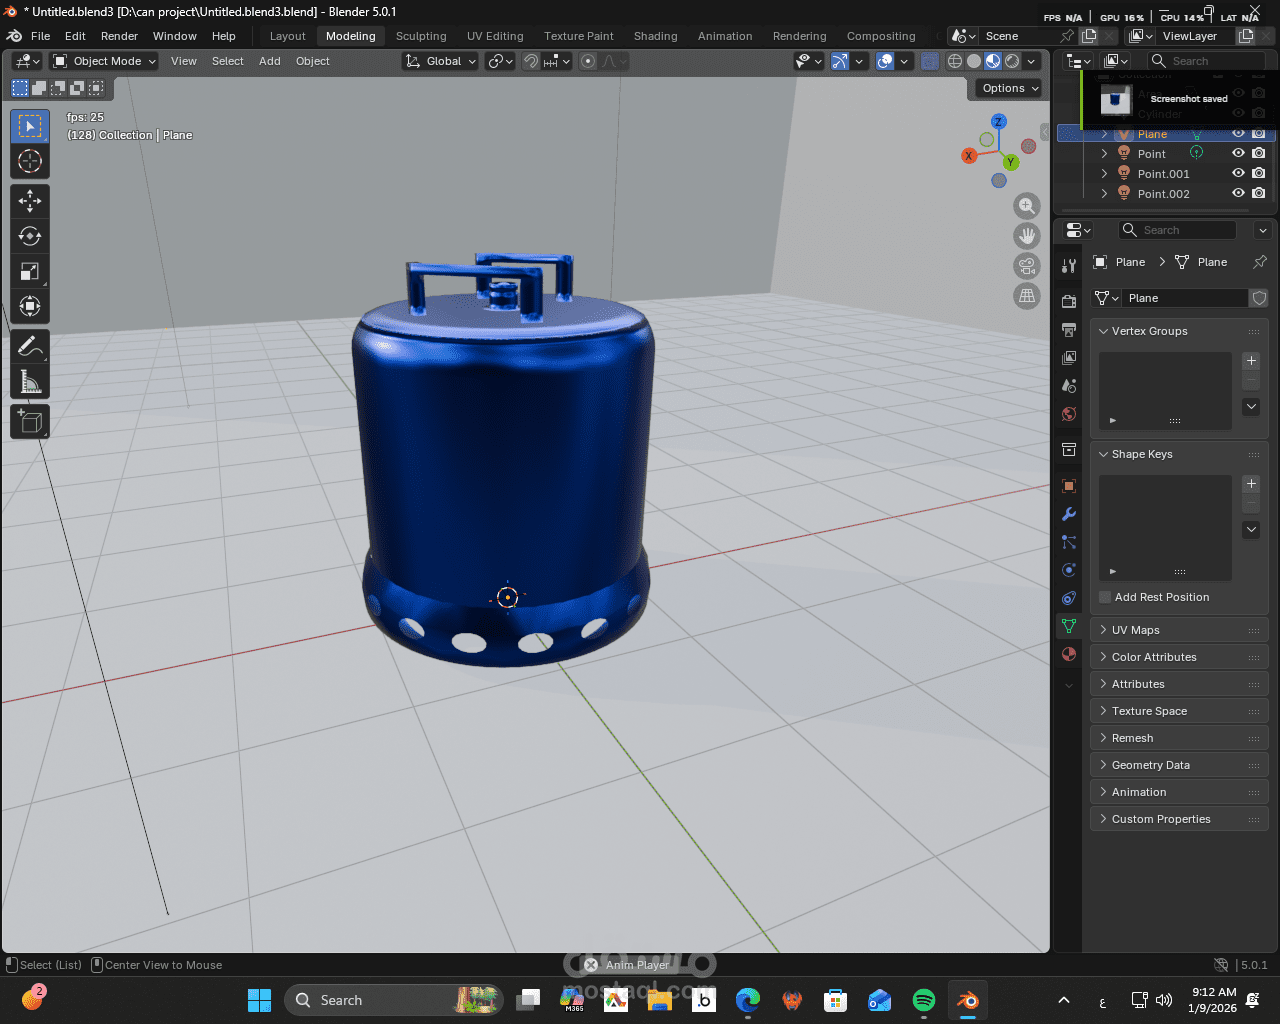This screenshot has height=1024, width=1280.
Task: Open the Material properties tab
Action: point(1069,654)
